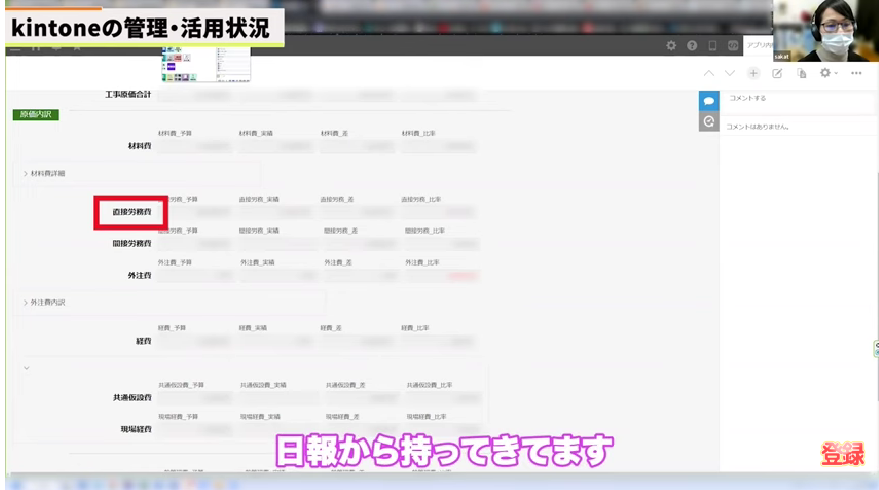Click the bold 経費 row label

144,341
